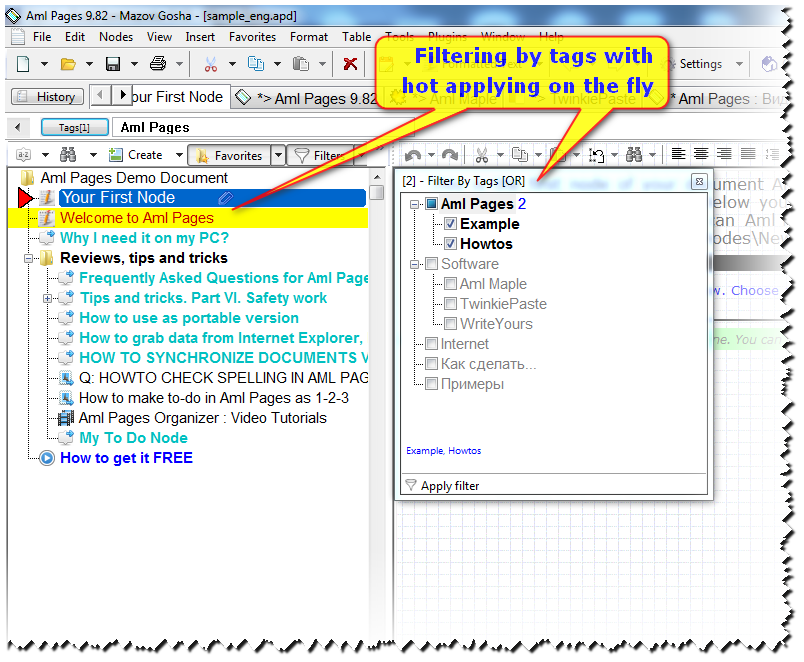
Task: Close the Filter By Tags panel
Action: coord(699,182)
